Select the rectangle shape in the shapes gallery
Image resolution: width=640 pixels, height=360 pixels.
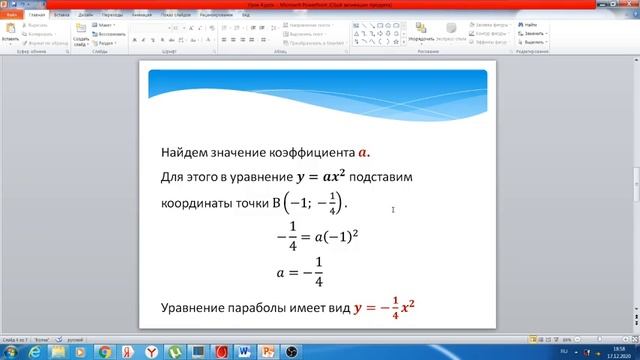coord(380,26)
